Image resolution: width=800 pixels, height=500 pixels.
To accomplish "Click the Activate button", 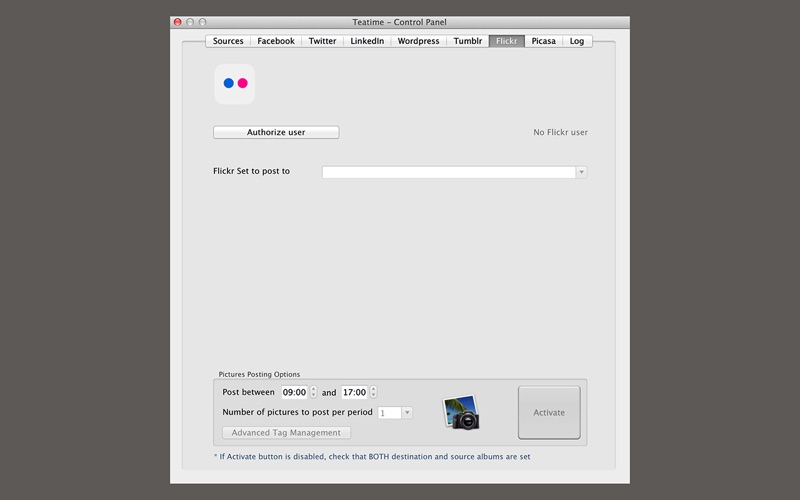I will point(549,412).
